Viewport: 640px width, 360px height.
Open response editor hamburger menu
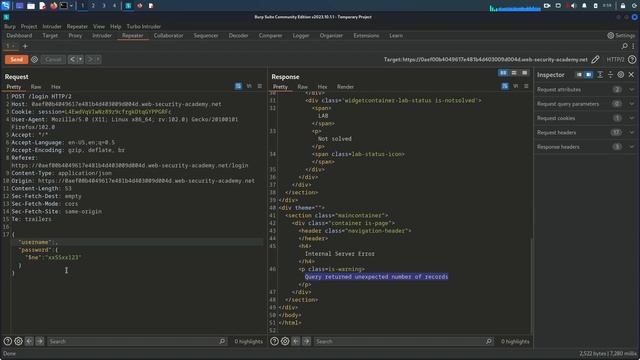click(526, 86)
